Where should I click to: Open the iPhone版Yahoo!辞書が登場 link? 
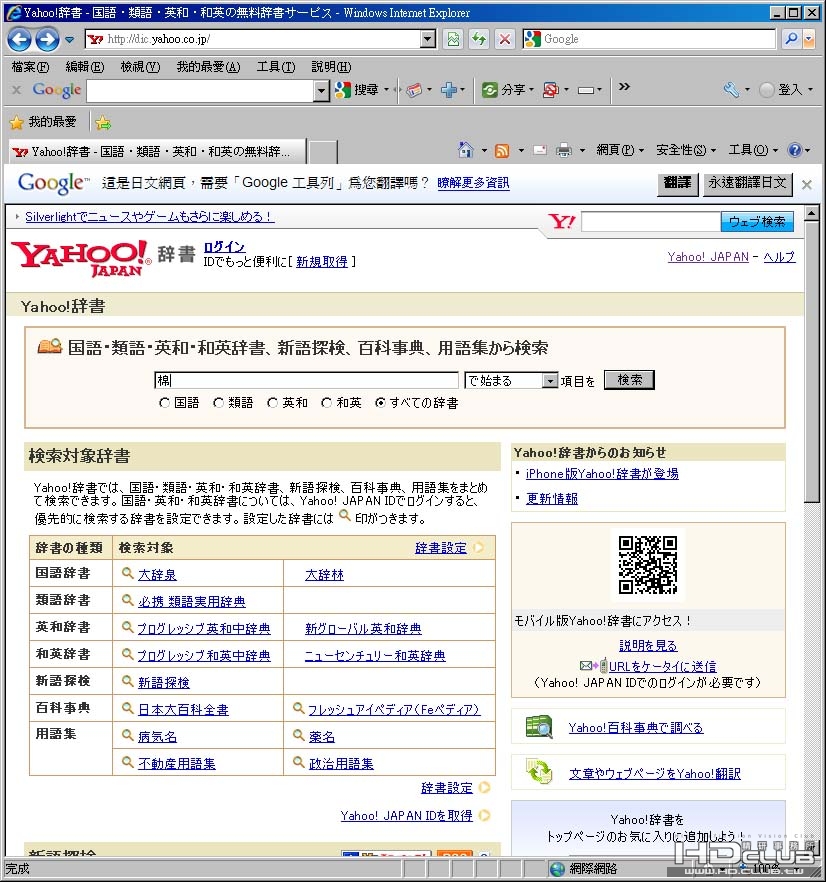tap(602, 474)
